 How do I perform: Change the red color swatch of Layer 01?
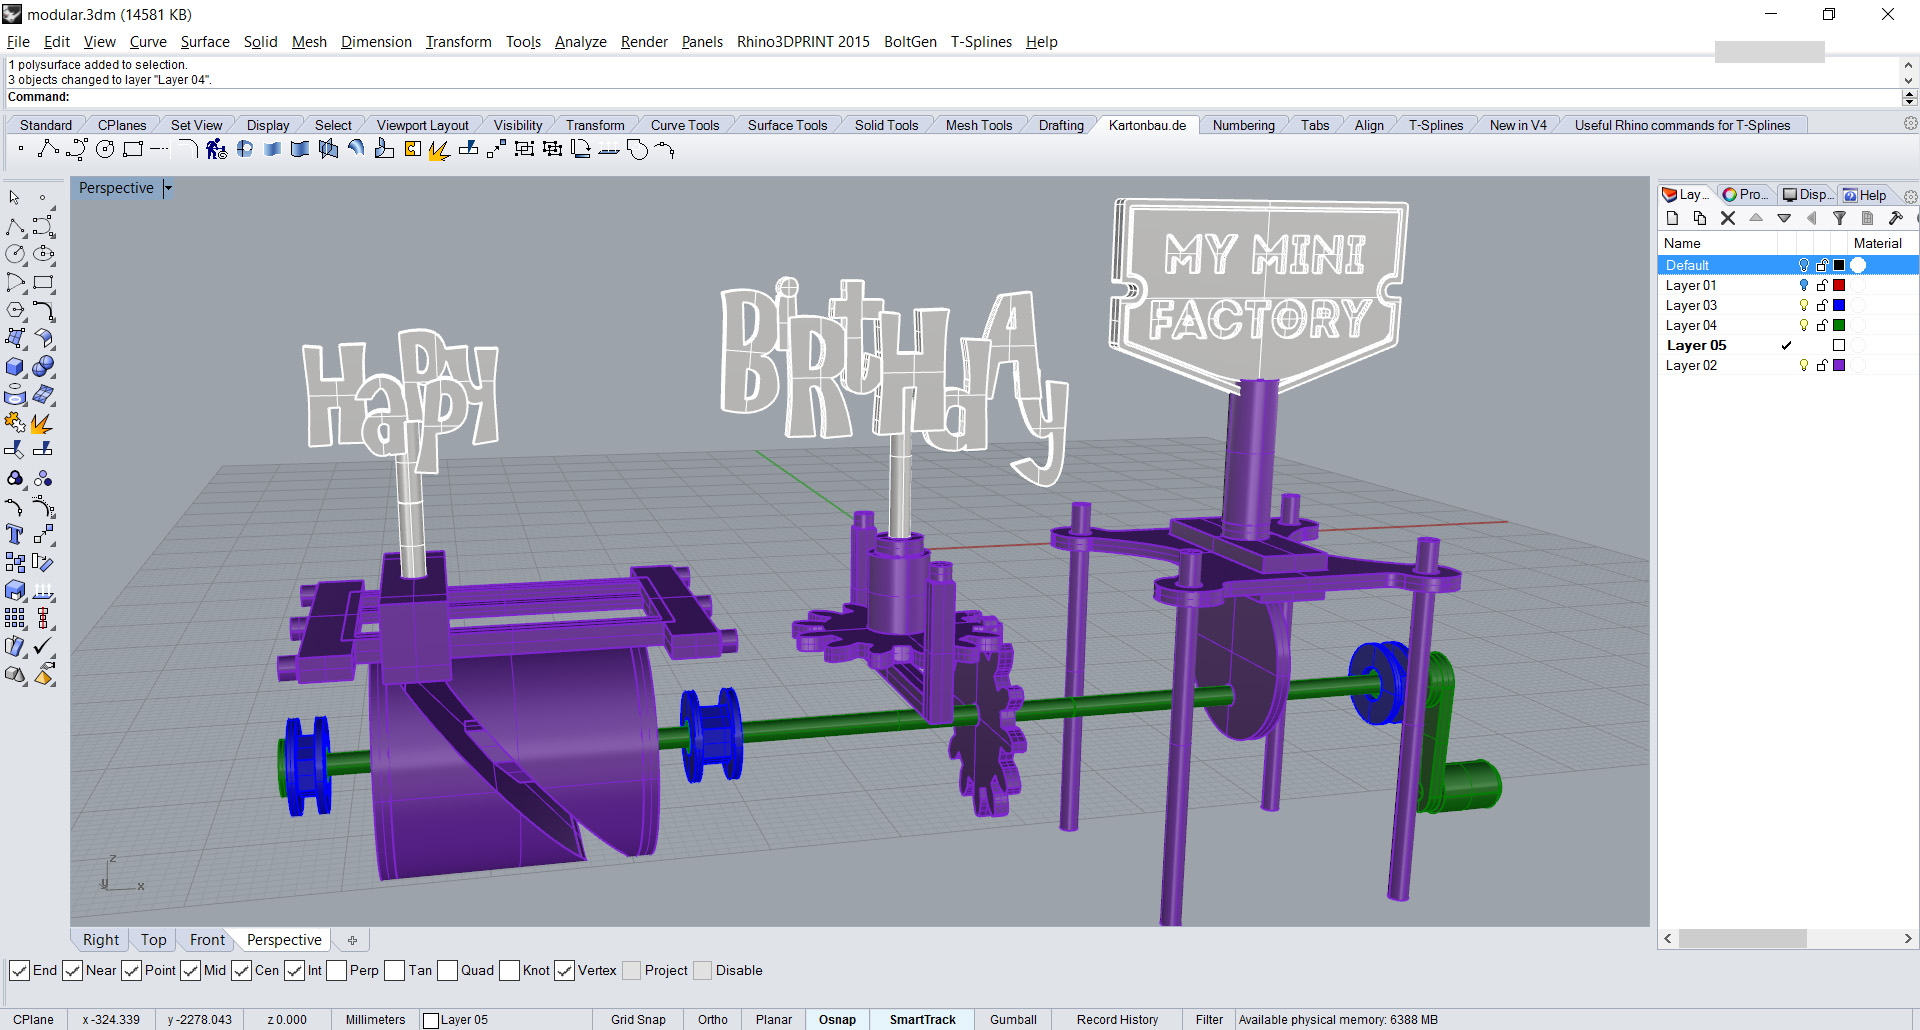(x=1839, y=286)
